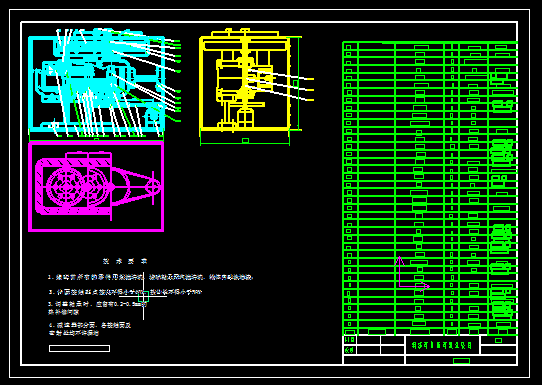
Task: Click the small belt pulley in magenta view
Action: (x=152, y=187)
